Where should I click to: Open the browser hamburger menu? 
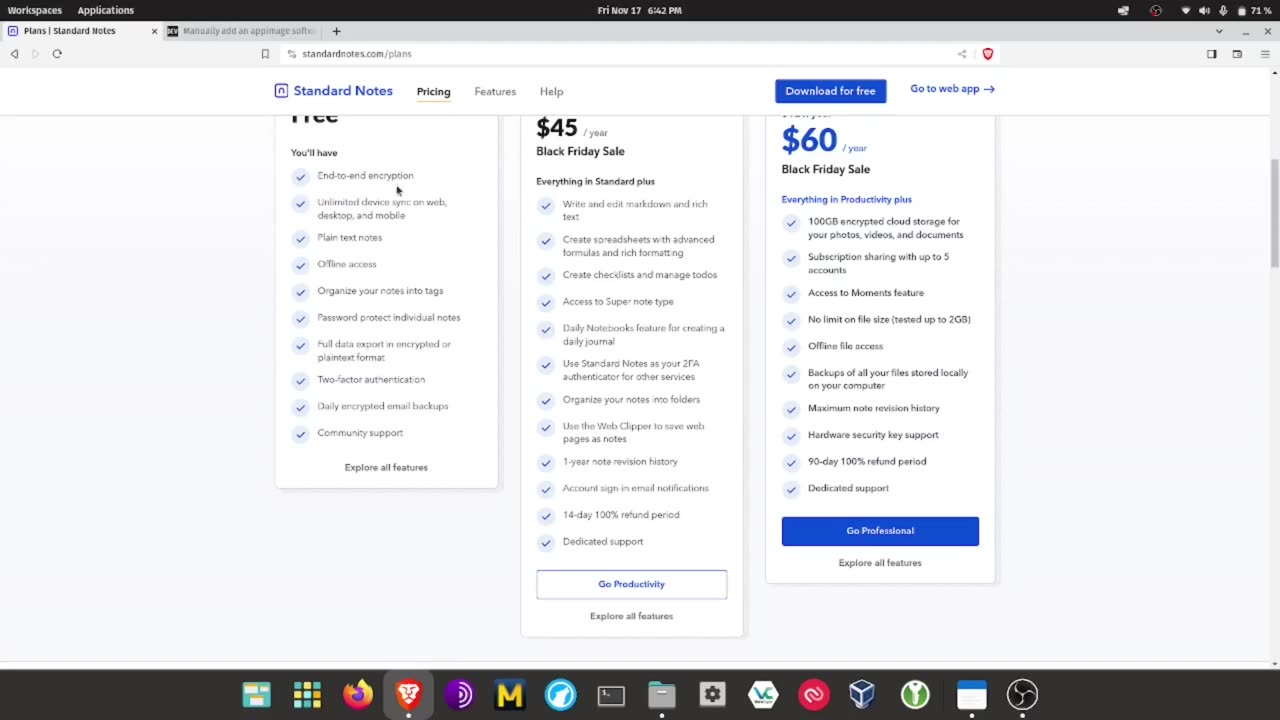click(1265, 54)
